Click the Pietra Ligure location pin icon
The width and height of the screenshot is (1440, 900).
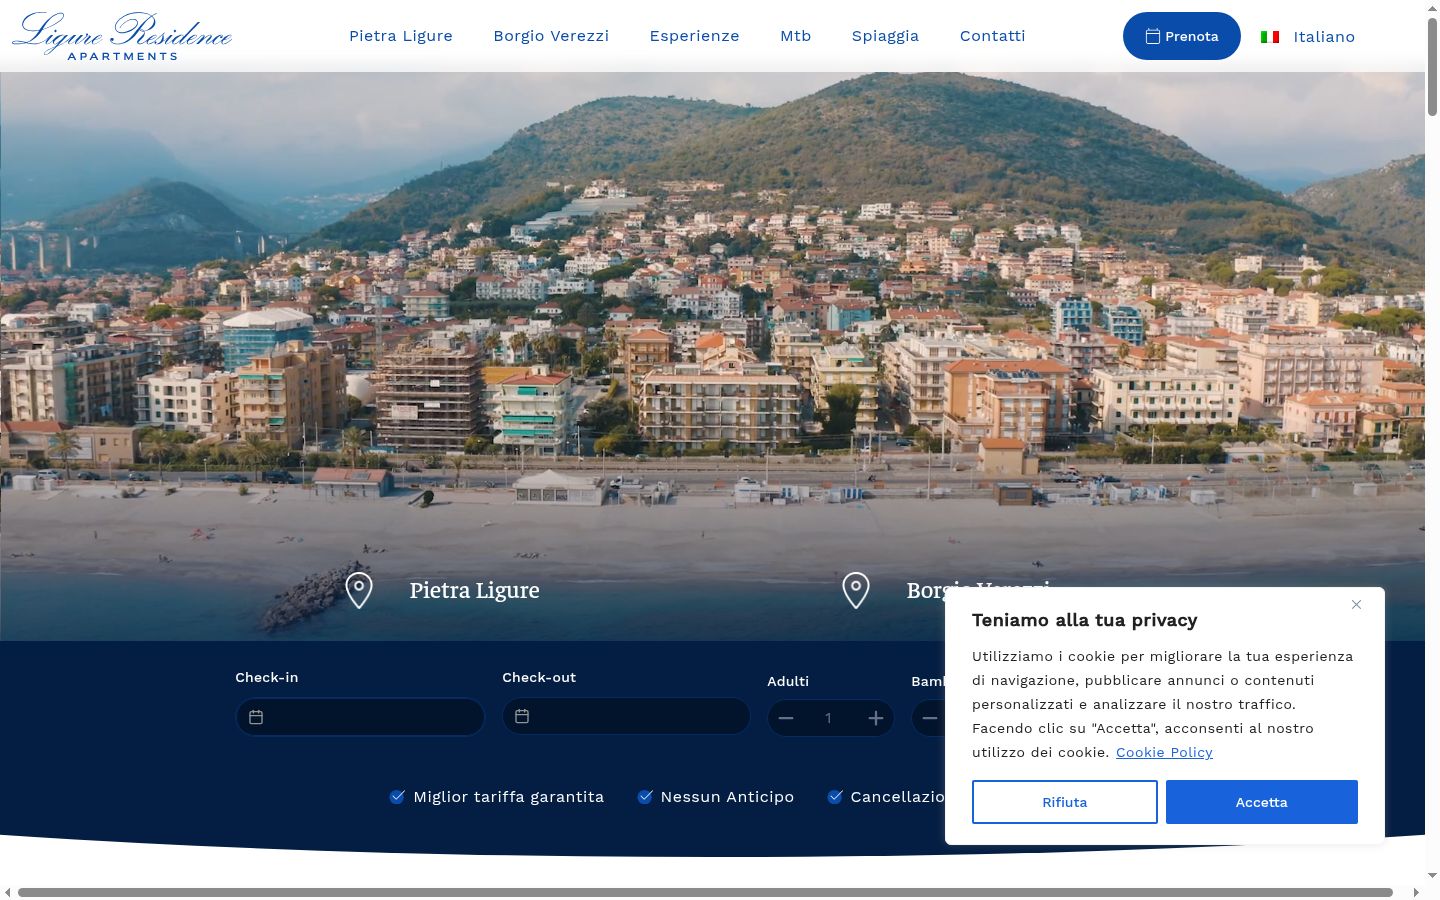click(359, 590)
